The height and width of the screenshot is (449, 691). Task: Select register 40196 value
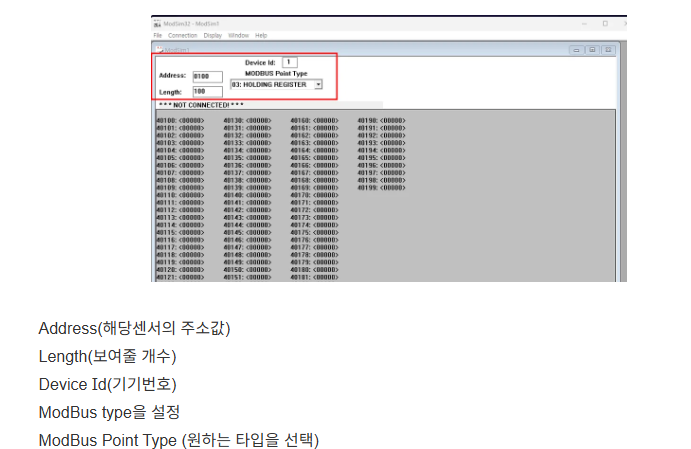coord(393,165)
